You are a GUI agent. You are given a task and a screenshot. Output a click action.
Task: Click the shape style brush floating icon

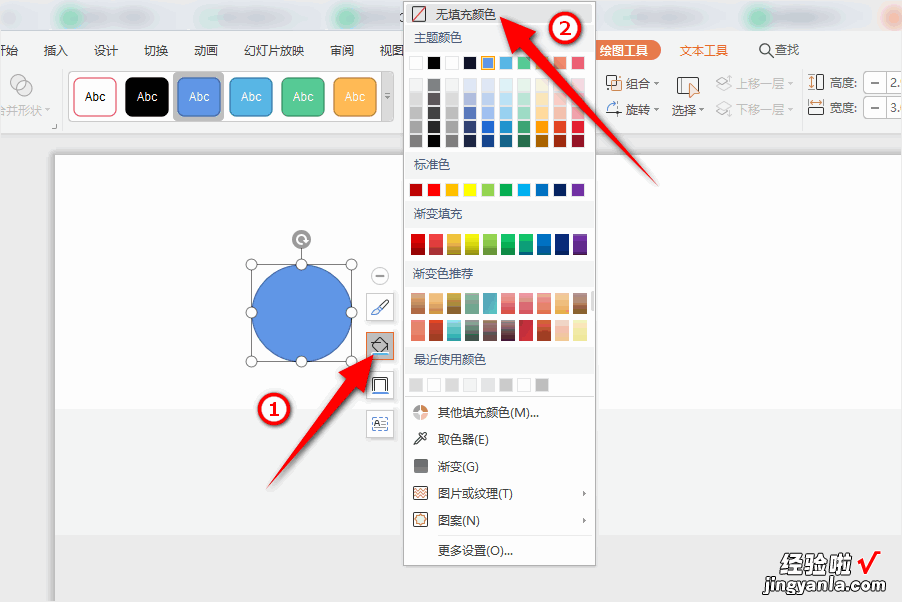pyautogui.click(x=380, y=308)
